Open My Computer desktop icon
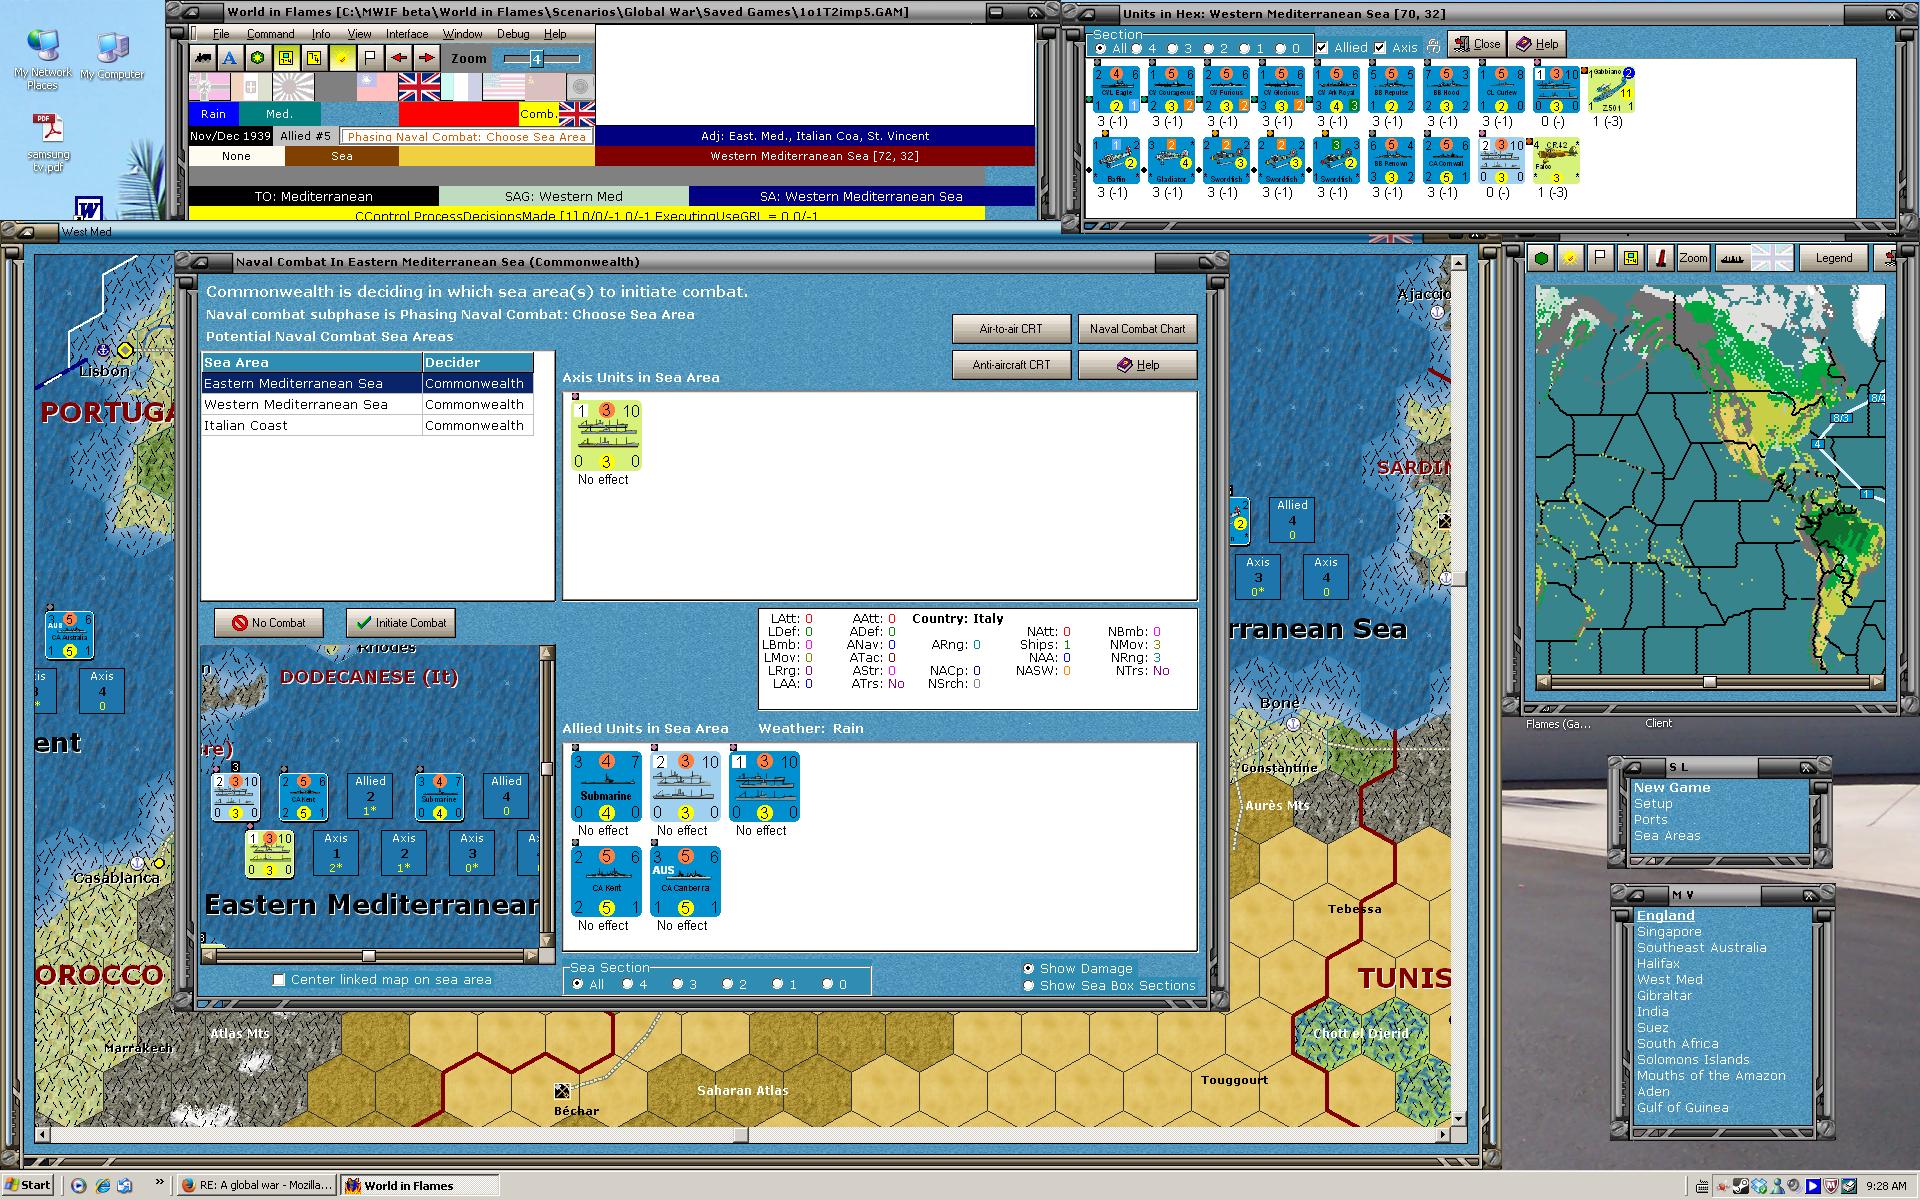This screenshot has width=1920, height=1200. click(112, 56)
